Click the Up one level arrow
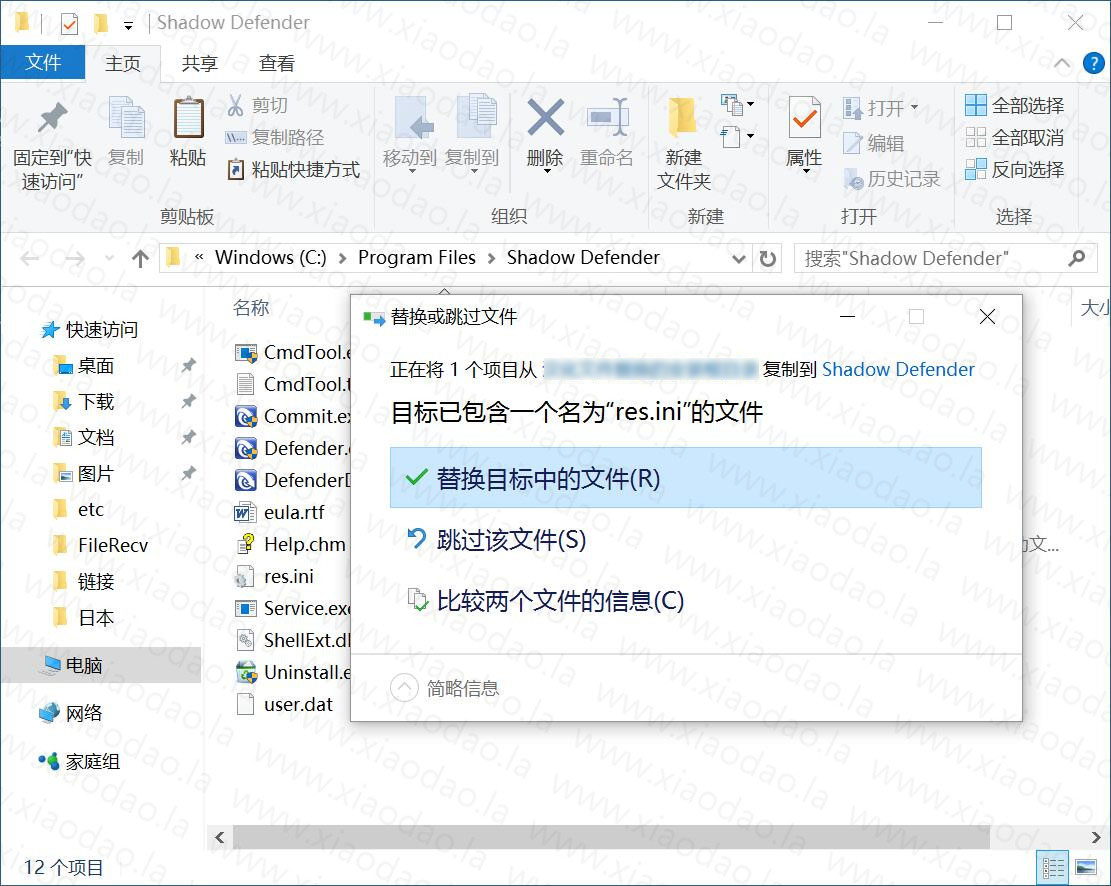The image size is (1111, 886). pyautogui.click(x=140, y=259)
